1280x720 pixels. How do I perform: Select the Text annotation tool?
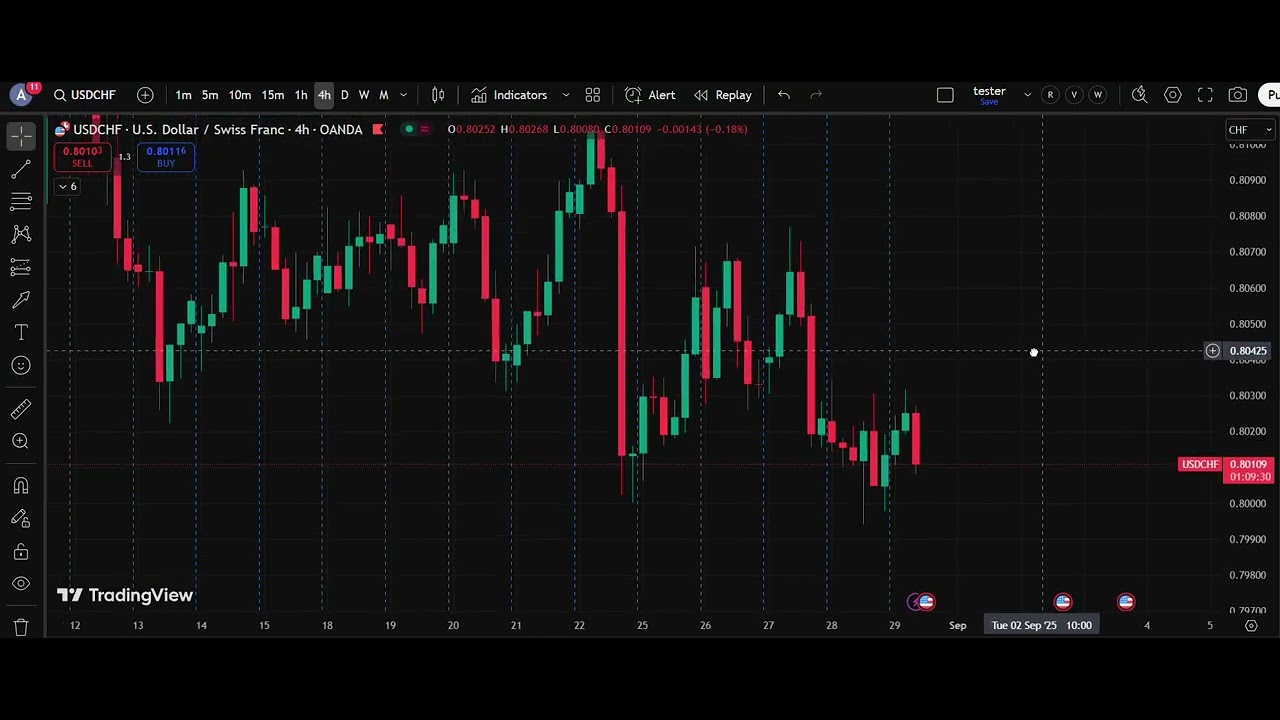click(x=21, y=332)
